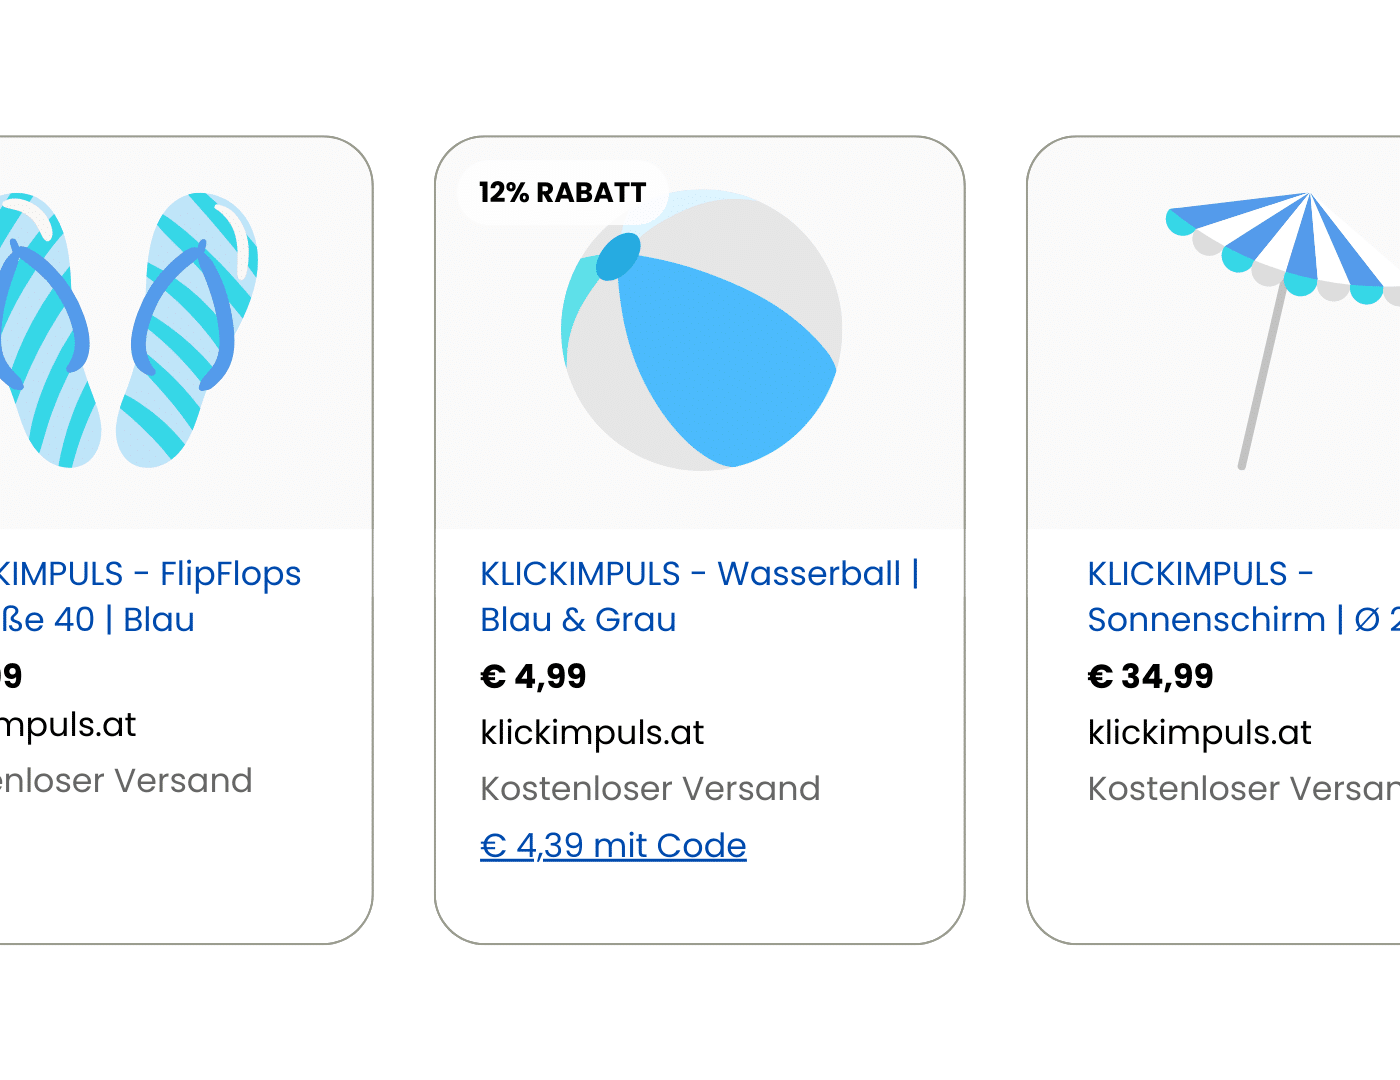Click the right flip-flop sandal picture
The image size is (1400, 1080).
pos(188,330)
